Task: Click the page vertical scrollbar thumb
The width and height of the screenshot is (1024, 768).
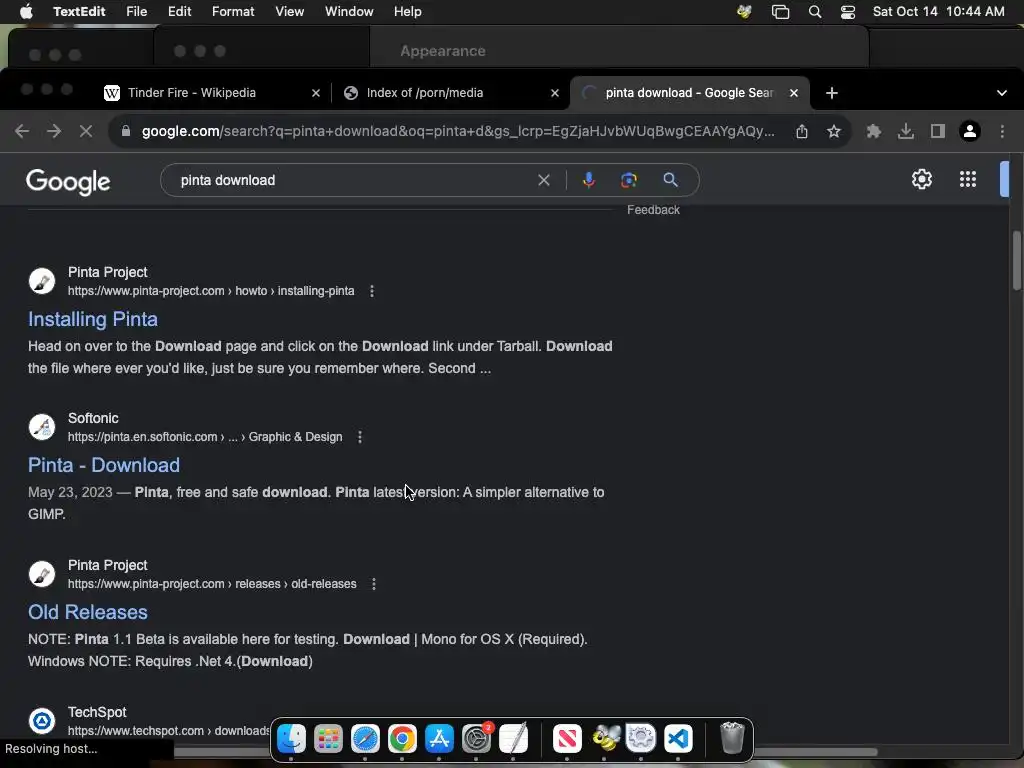Action: 1017,261
